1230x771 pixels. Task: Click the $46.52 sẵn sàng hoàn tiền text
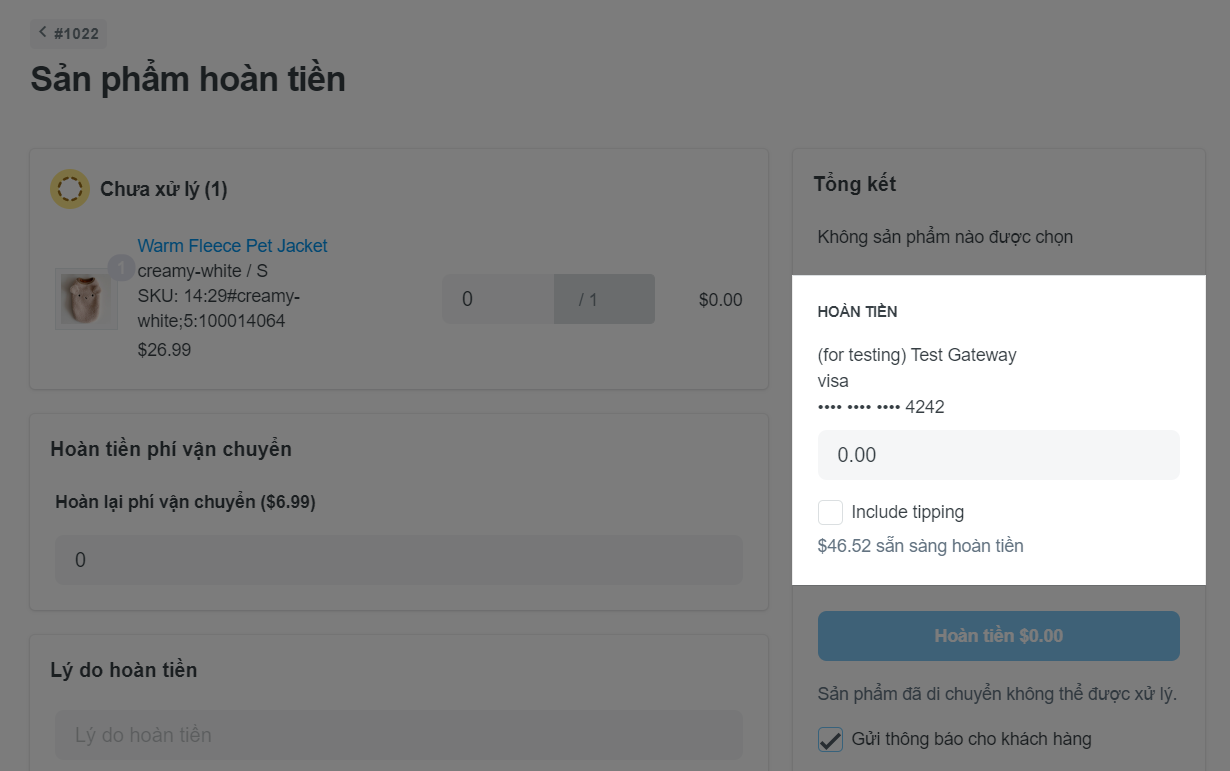(920, 546)
